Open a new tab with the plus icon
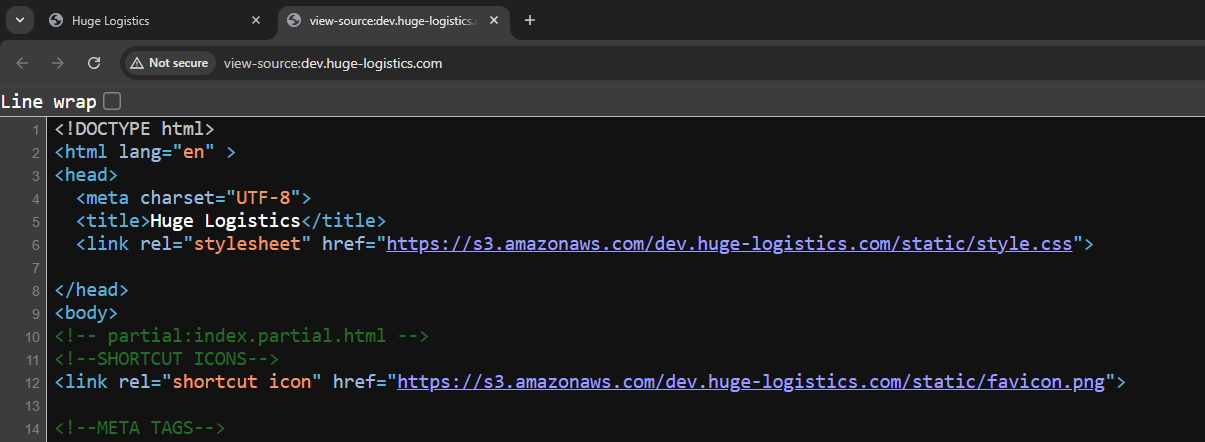This screenshot has width=1205, height=442. 530,20
